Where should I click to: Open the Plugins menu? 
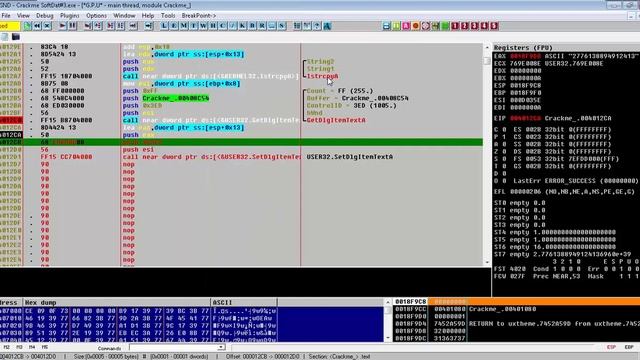69,16
